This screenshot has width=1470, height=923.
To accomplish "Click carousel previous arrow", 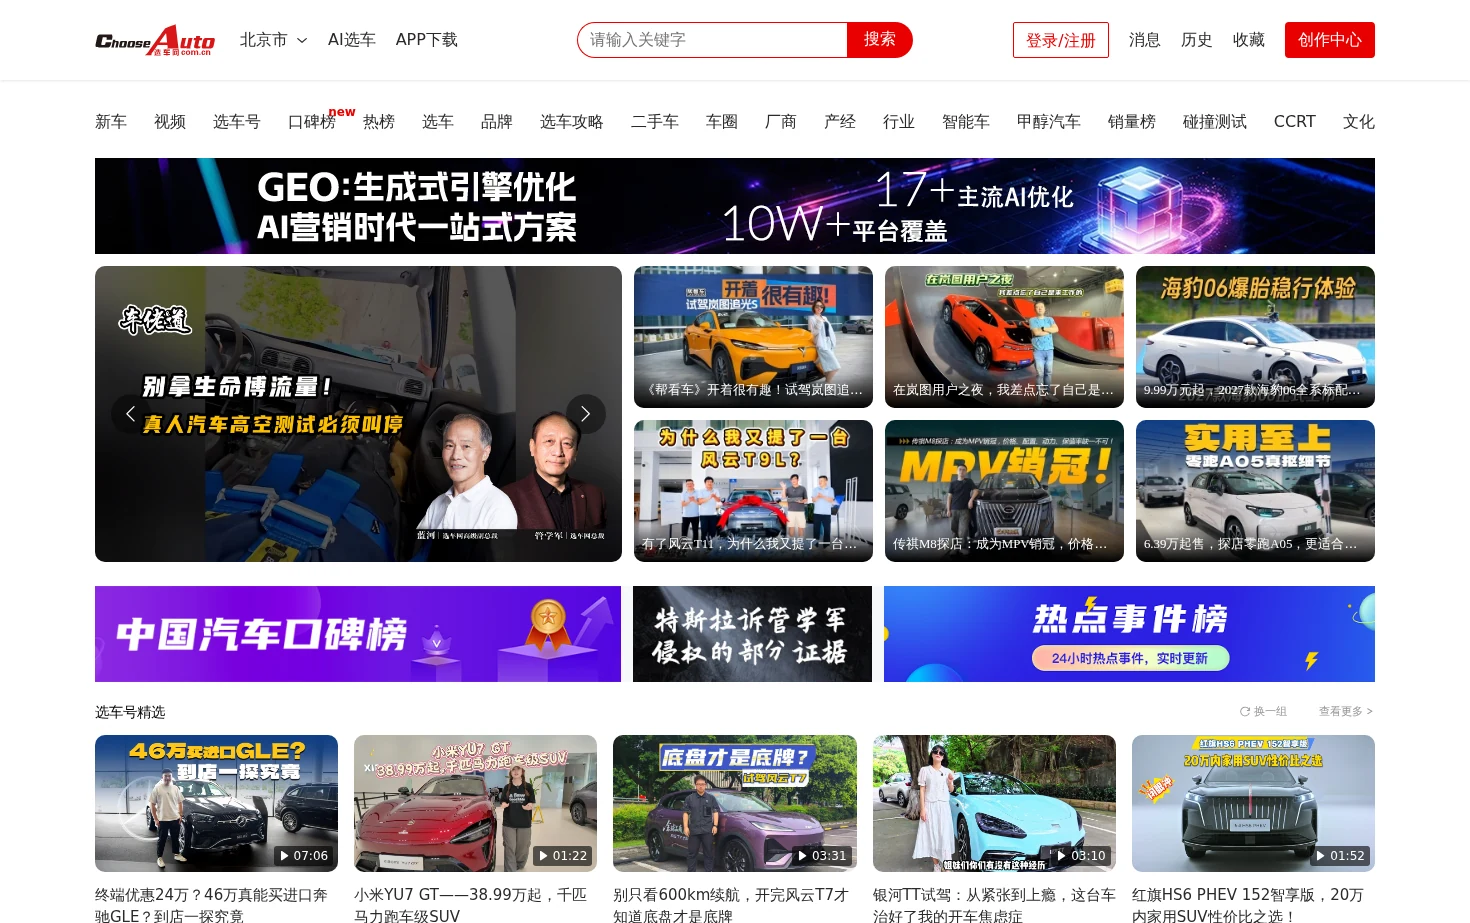I will click(130, 414).
